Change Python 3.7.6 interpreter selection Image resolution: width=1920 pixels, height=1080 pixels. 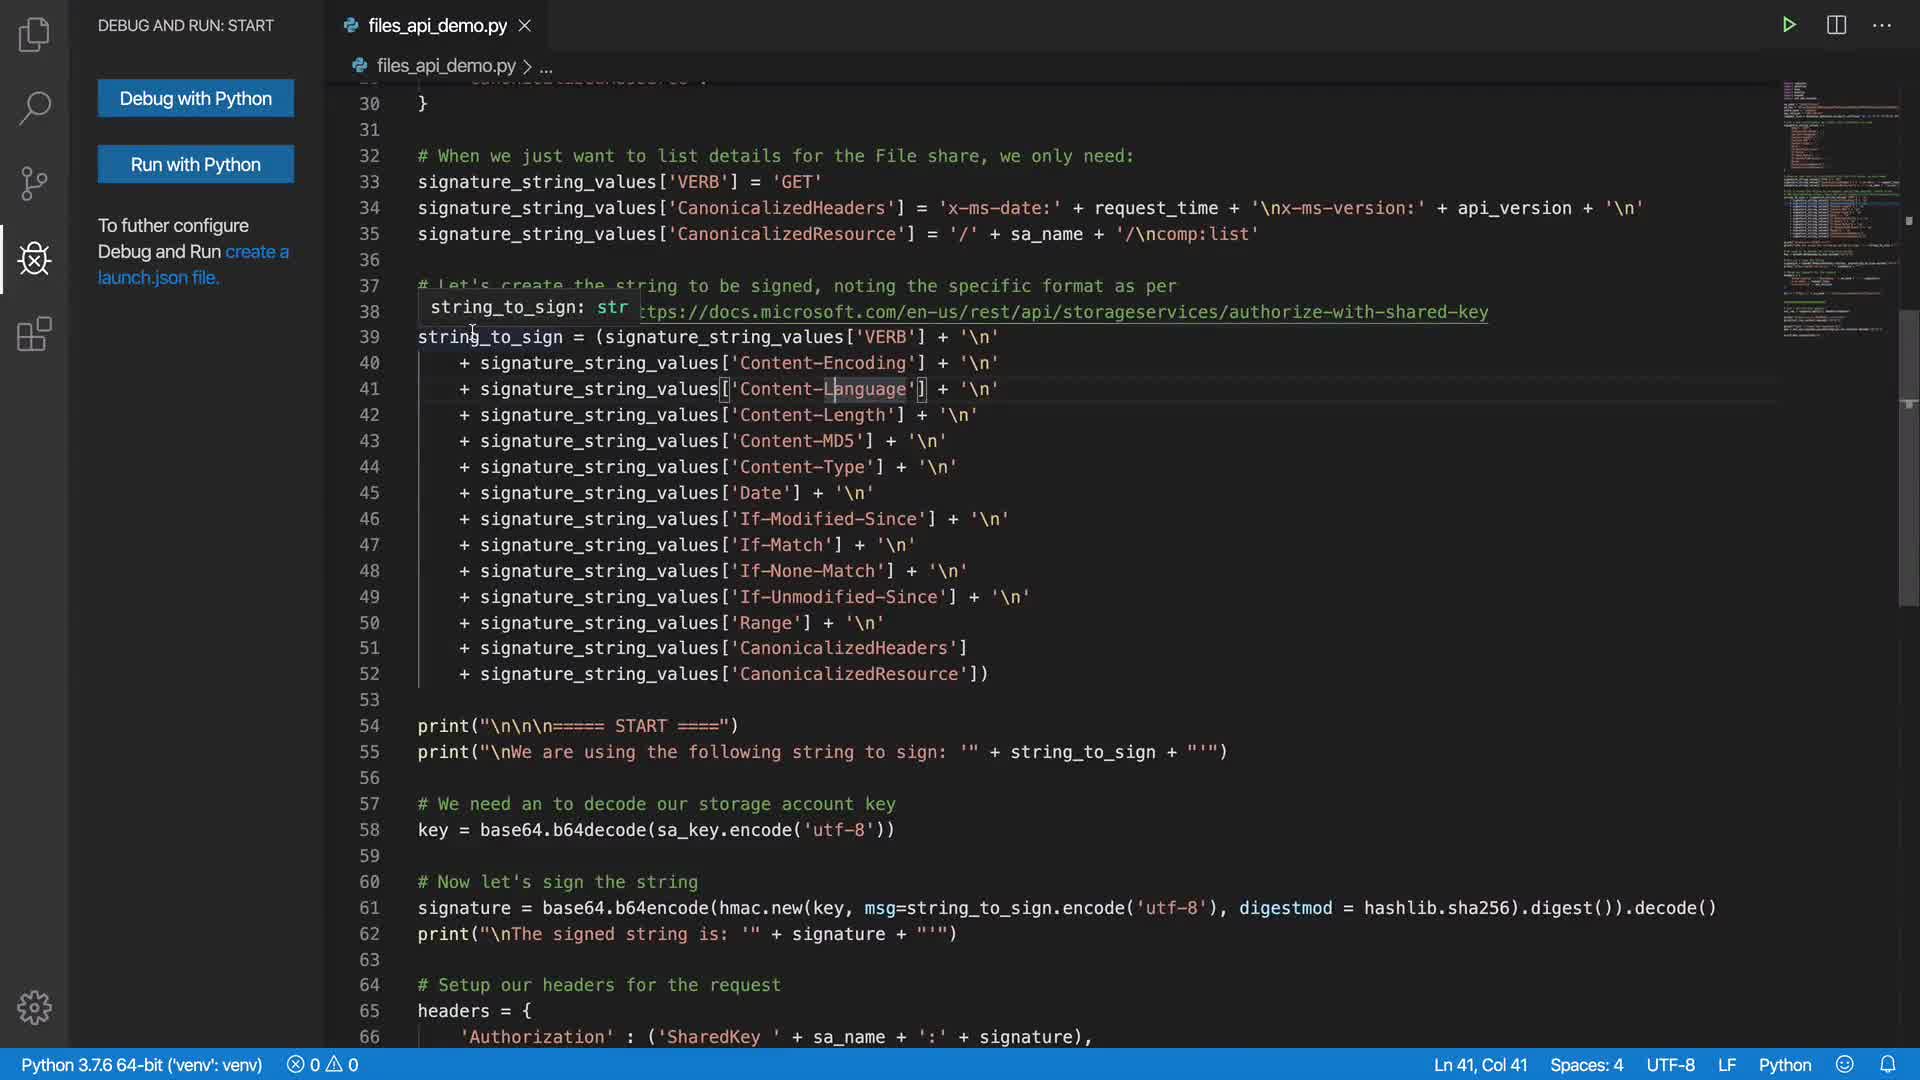pyautogui.click(x=141, y=1064)
